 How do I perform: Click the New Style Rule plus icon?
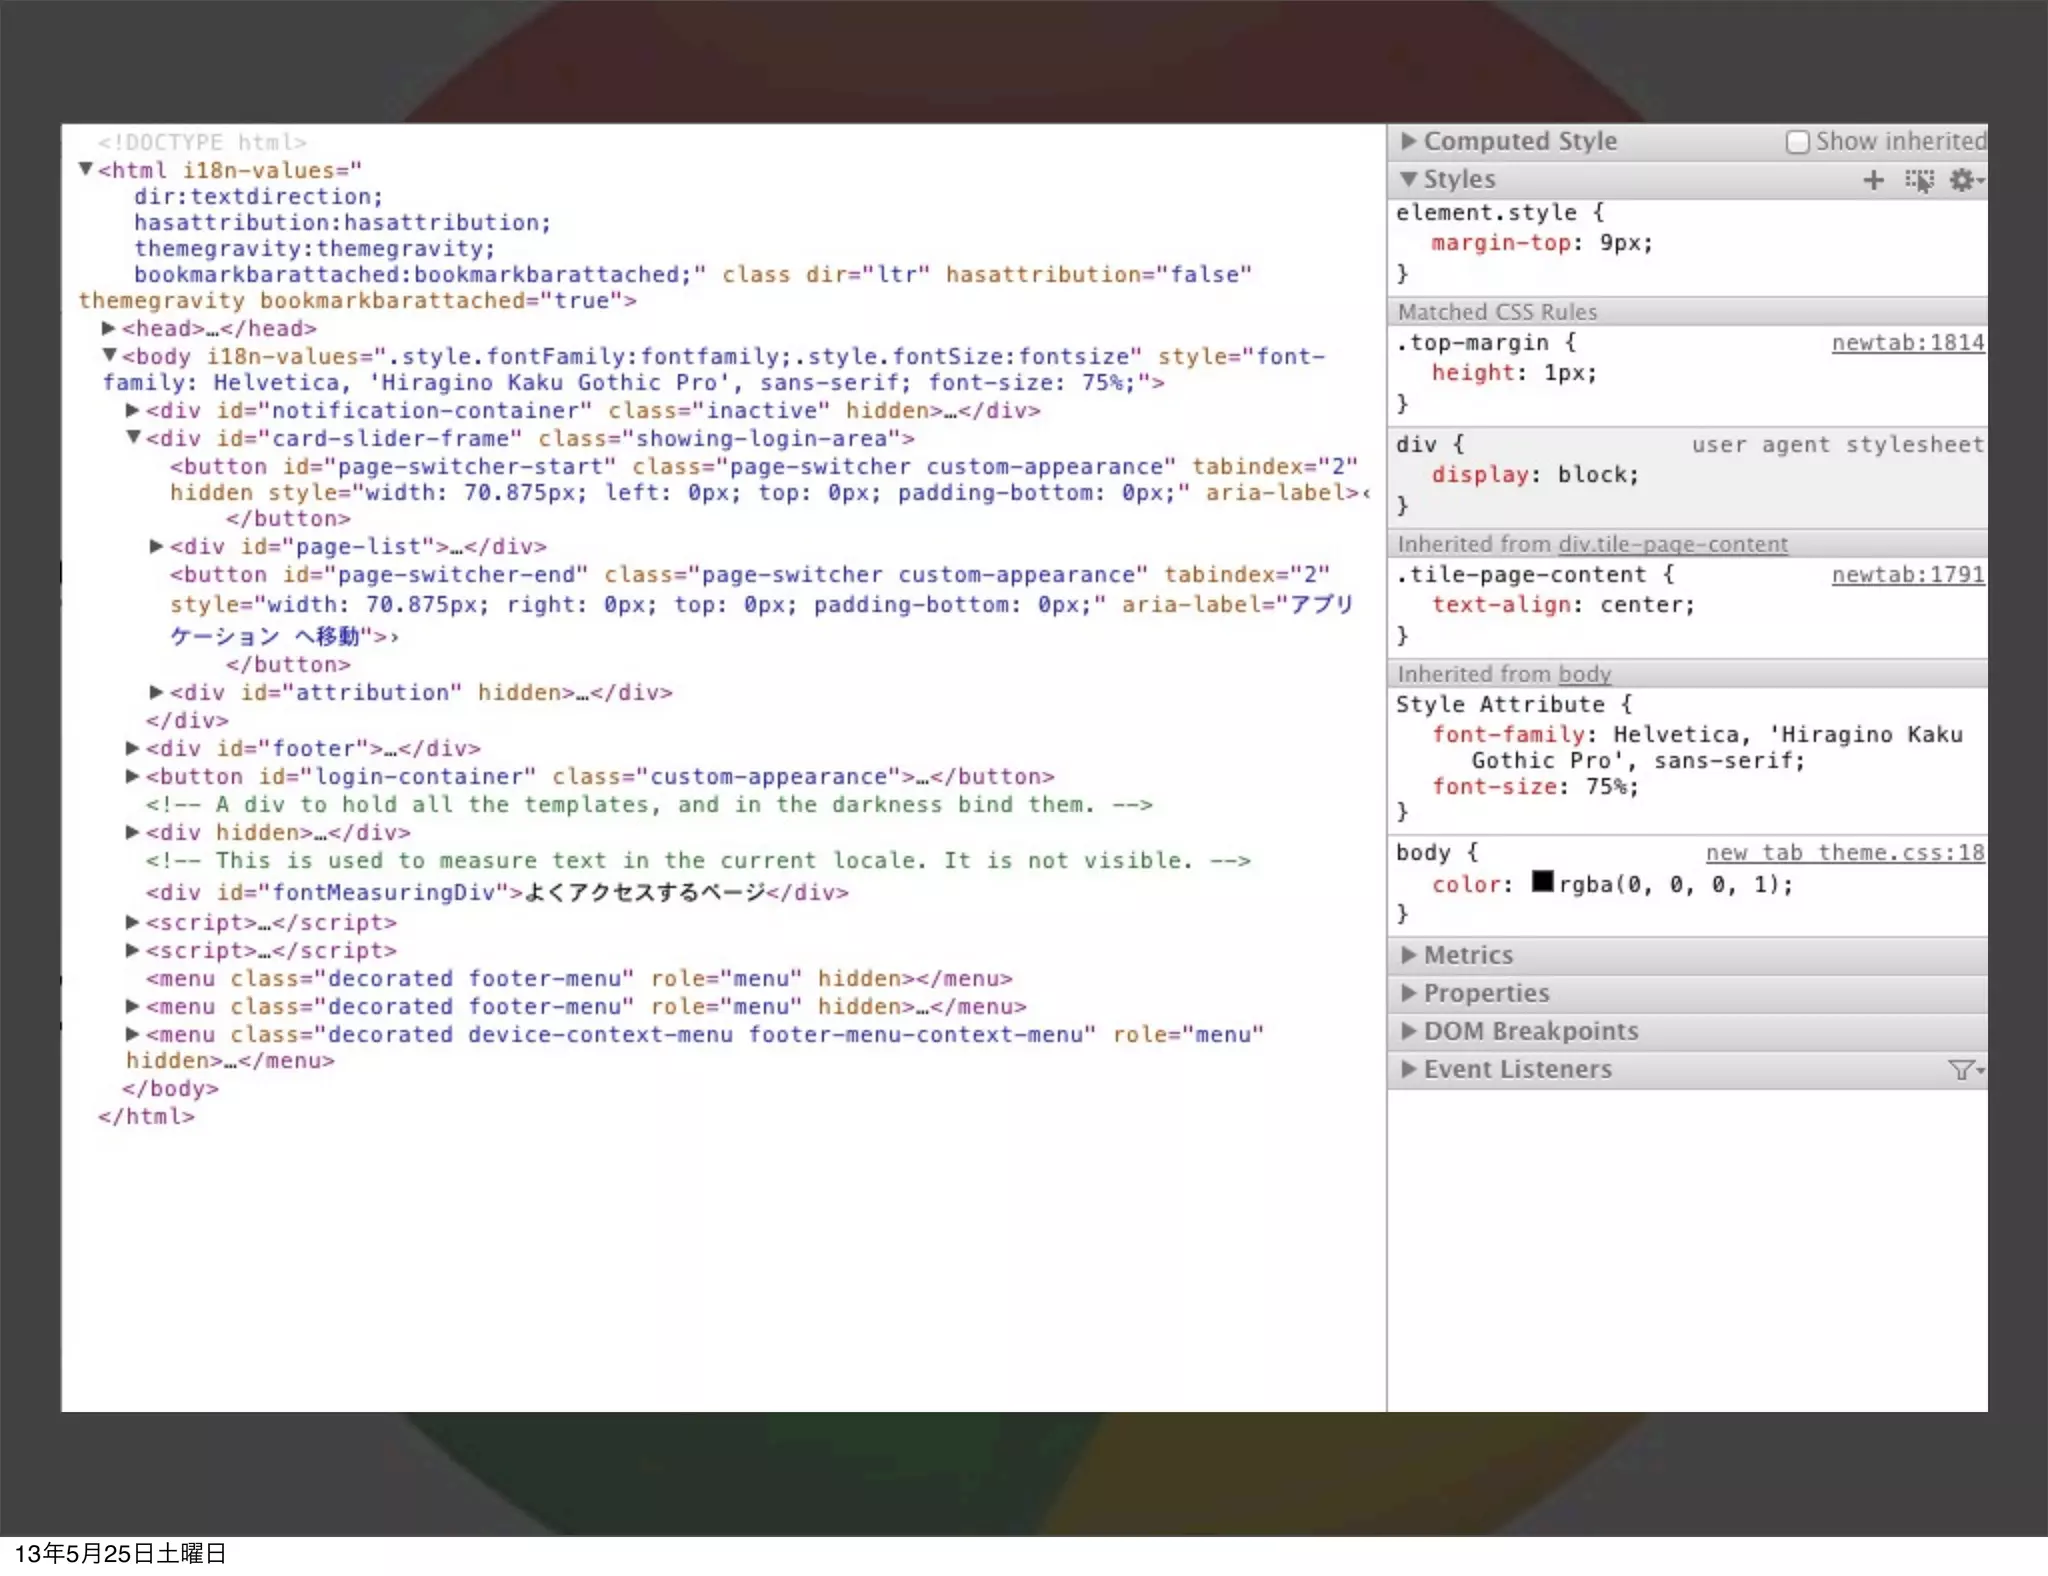[1873, 180]
